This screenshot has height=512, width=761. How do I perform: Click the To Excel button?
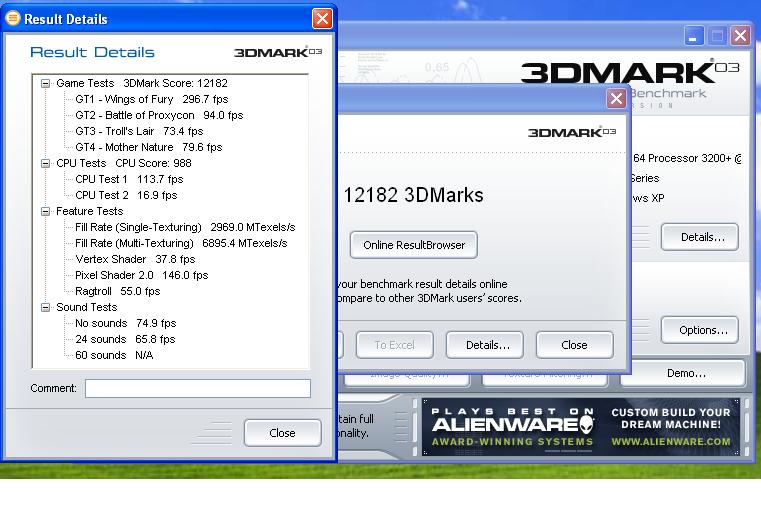click(395, 345)
